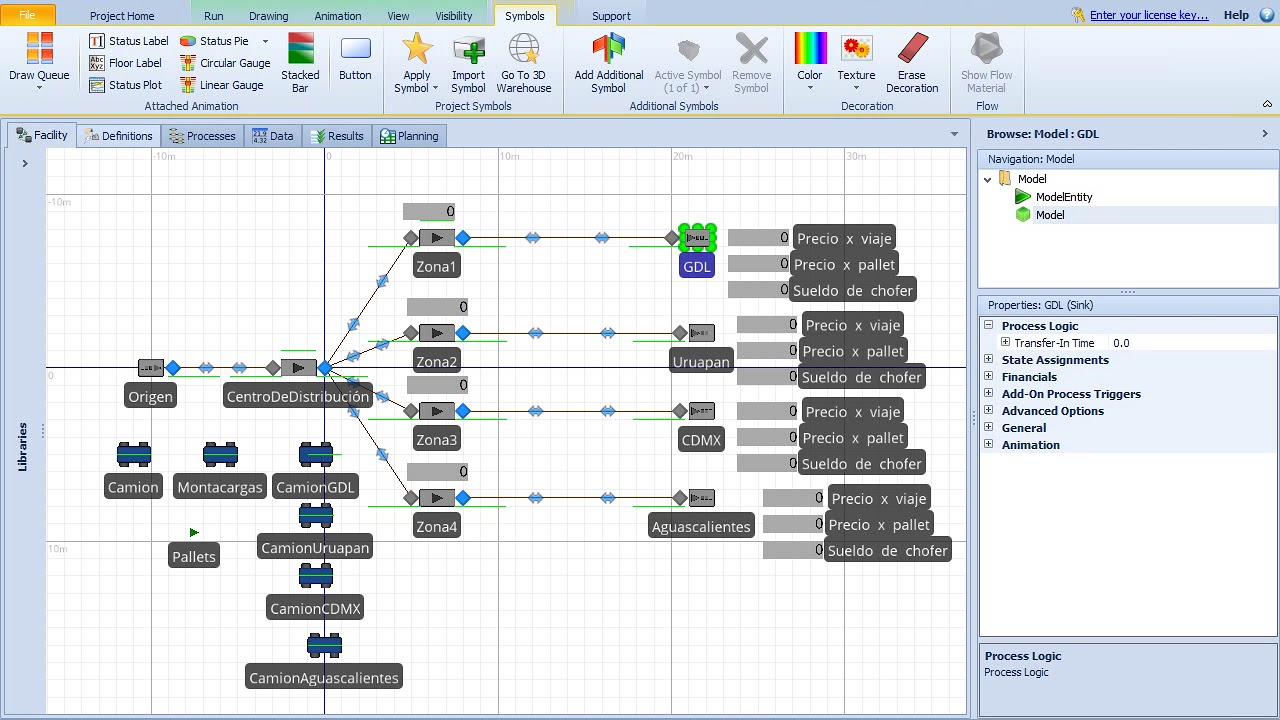Switch to the Animation ribbon tab
This screenshot has width=1280, height=720.
[338, 16]
